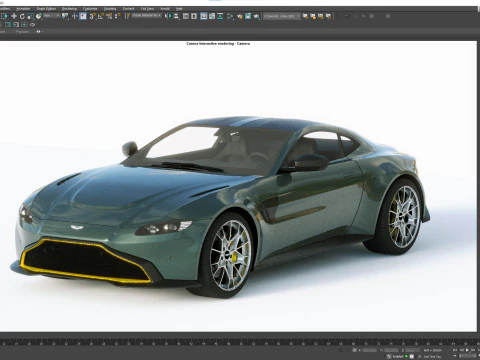Screen dimensions: 480x360
Task: Click the X coordinate input field
Action: (369, 350)
